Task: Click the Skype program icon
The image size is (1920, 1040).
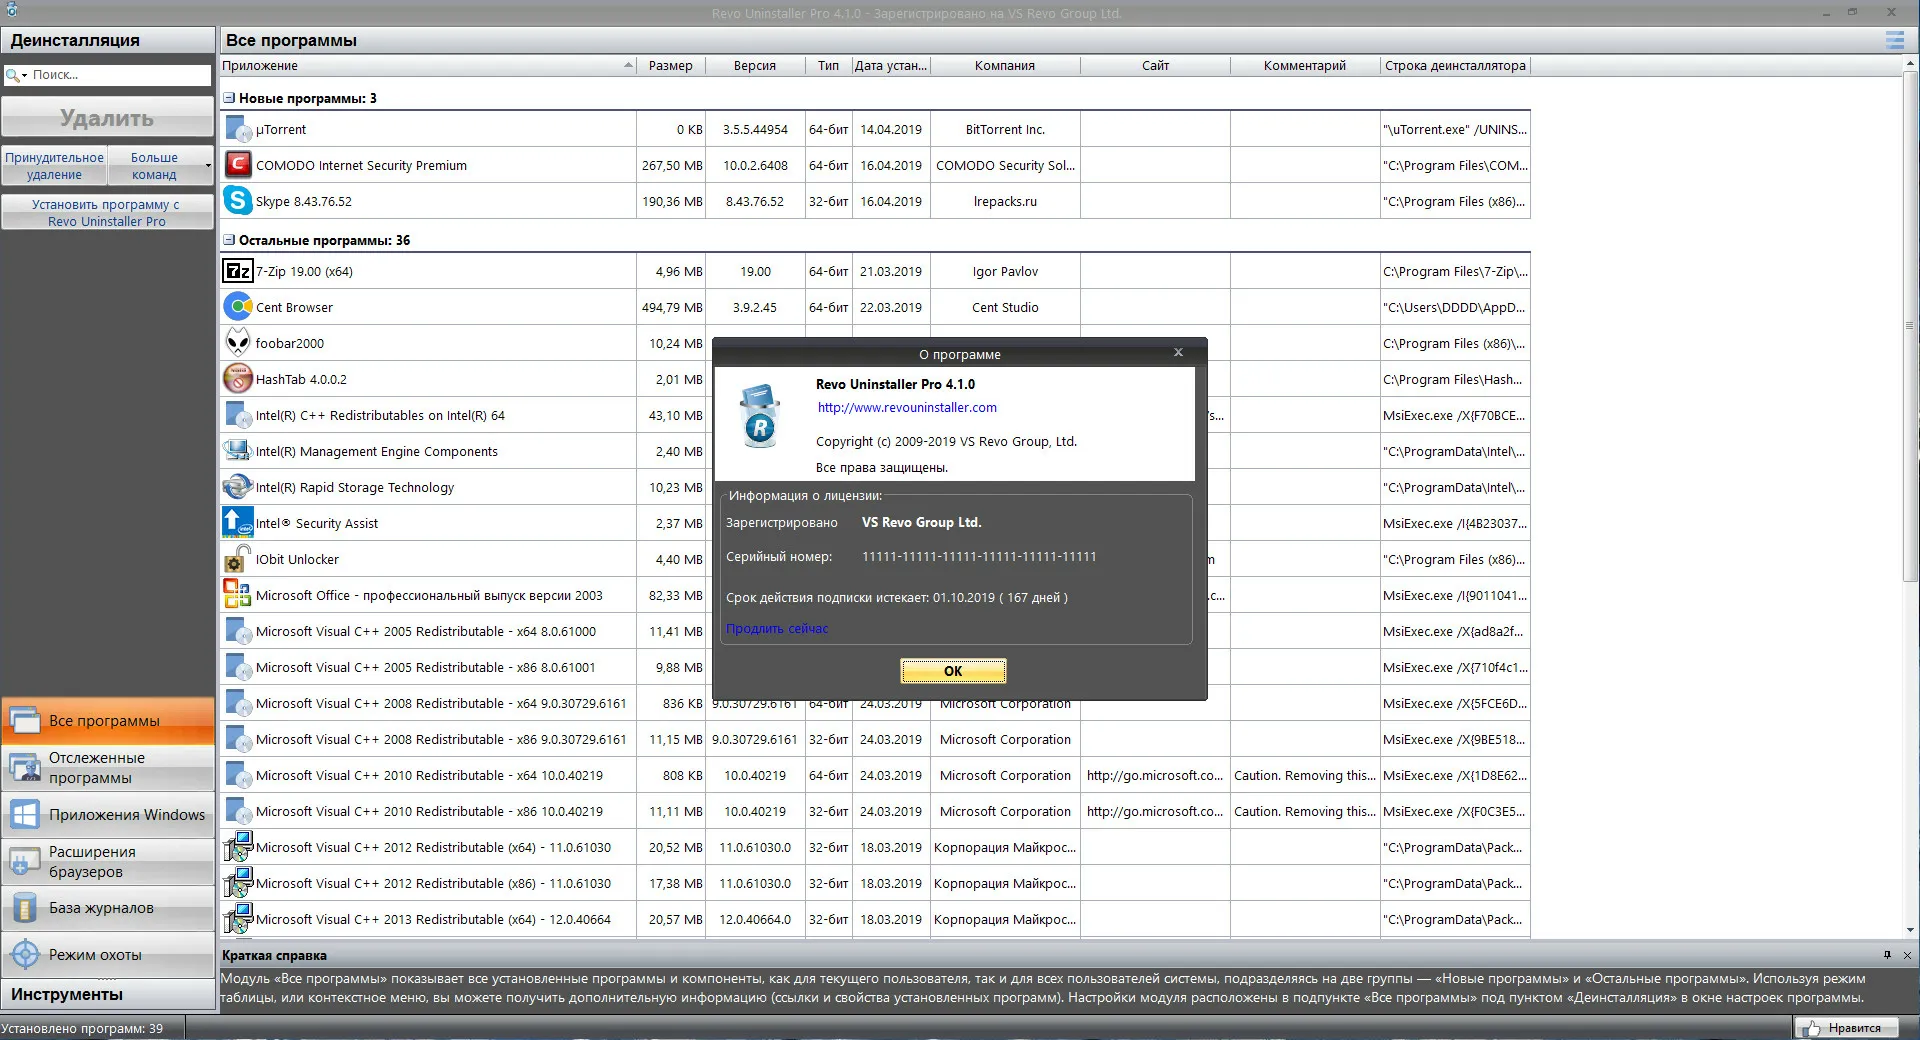Action: (237, 201)
